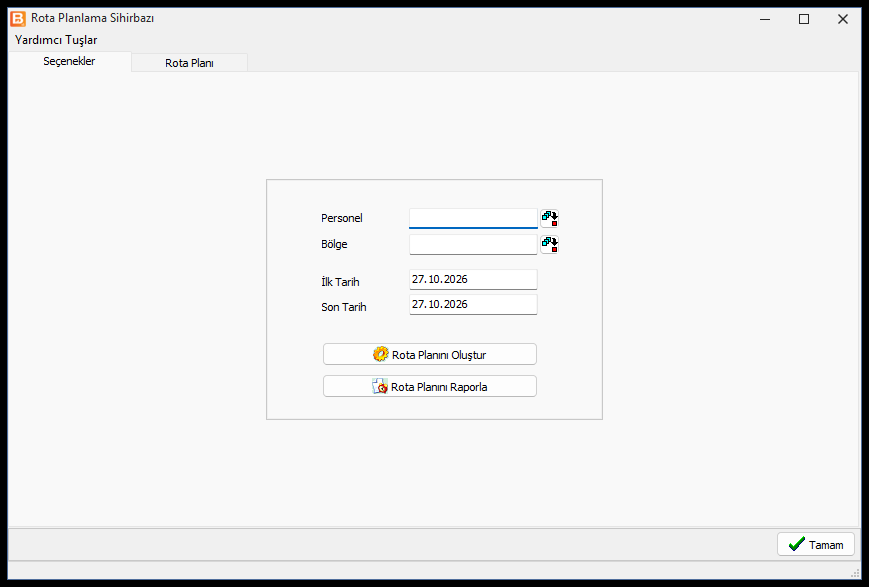Image resolution: width=869 pixels, height=587 pixels.
Task: Focus the Bölge input field
Action: [473, 244]
